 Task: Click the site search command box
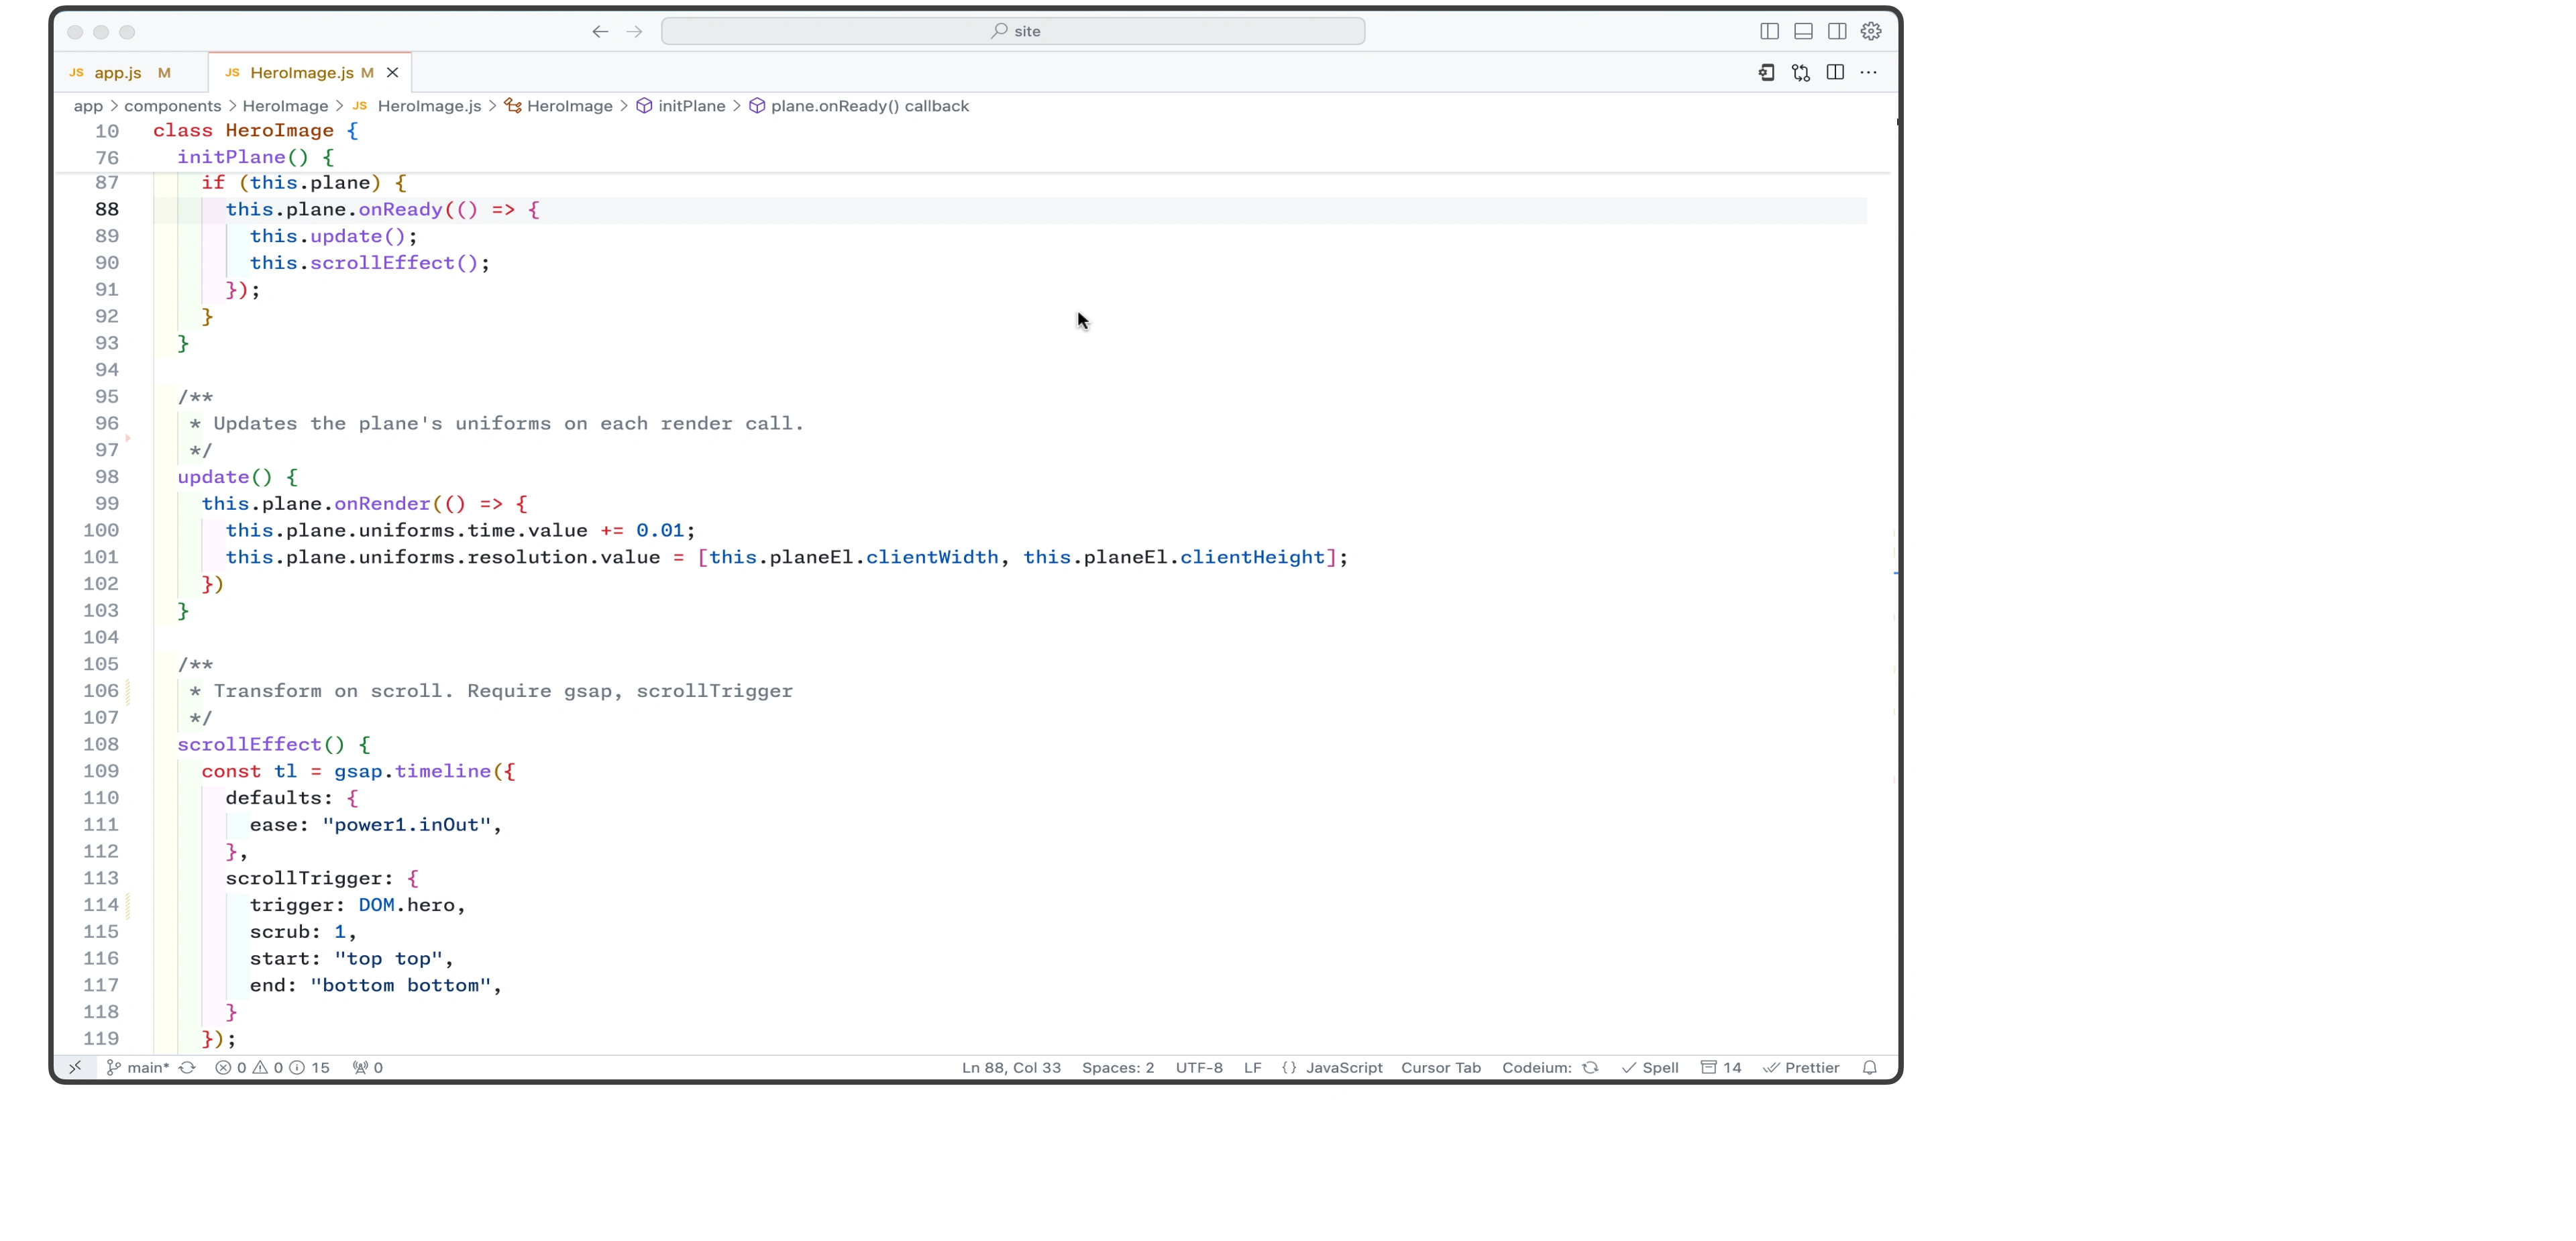(x=1012, y=31)
